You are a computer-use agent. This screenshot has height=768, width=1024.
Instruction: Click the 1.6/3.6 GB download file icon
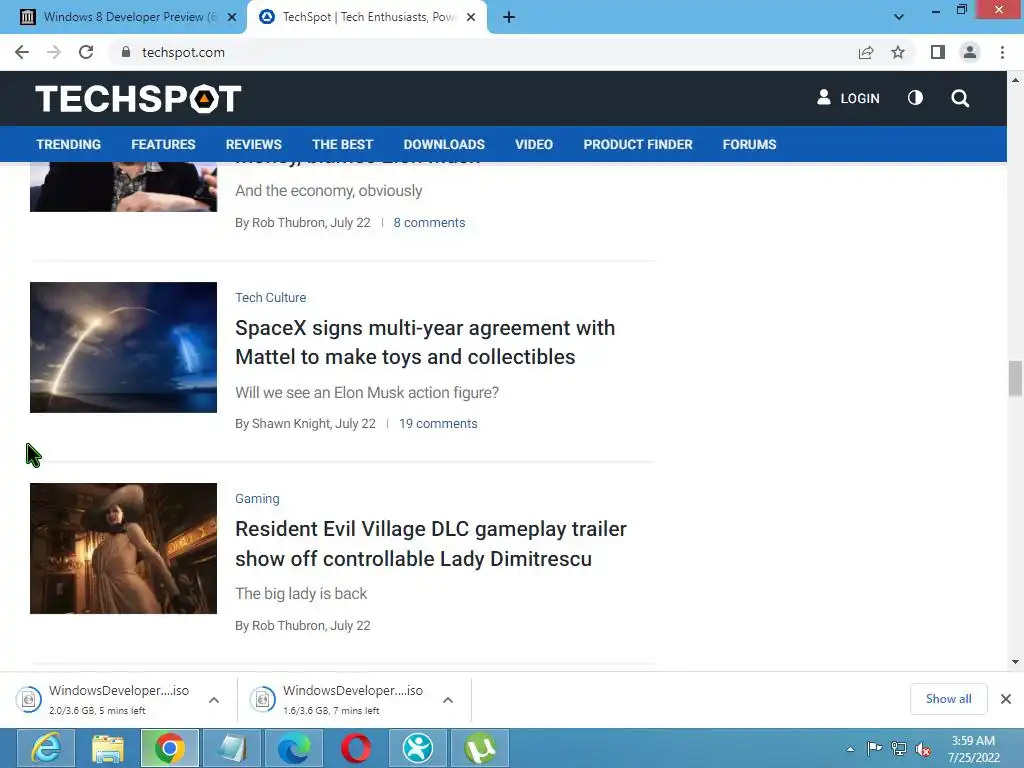pyautogui.click(x=263, y=699)
